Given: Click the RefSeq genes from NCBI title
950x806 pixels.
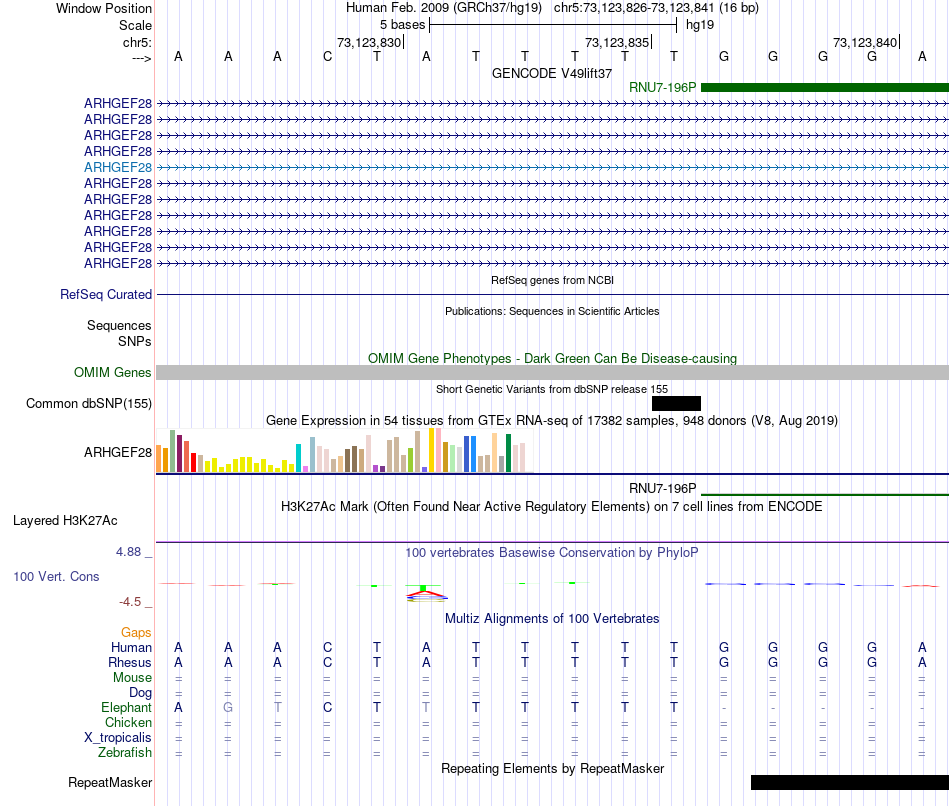Looking at the screenshot, I should click(552, 280).
